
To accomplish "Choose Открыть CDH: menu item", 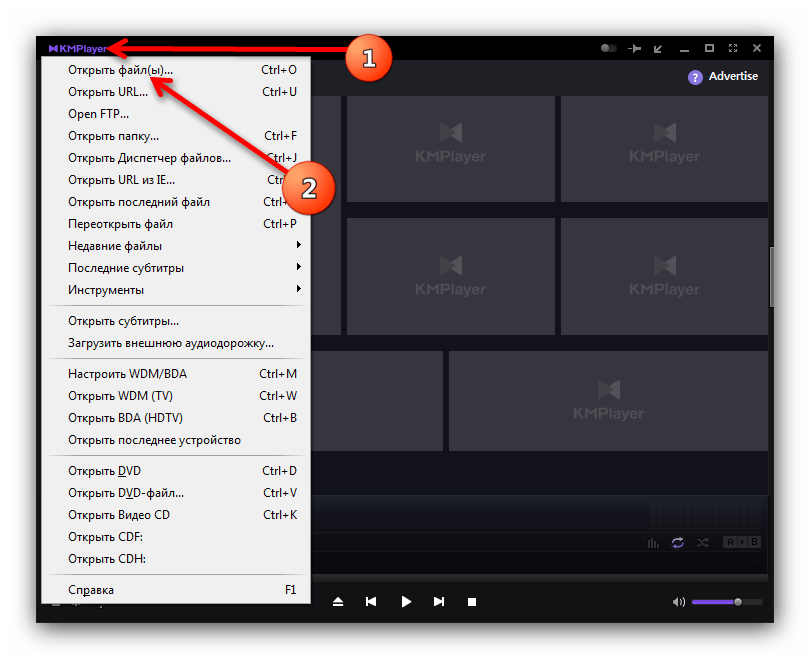I will (176, 559).
